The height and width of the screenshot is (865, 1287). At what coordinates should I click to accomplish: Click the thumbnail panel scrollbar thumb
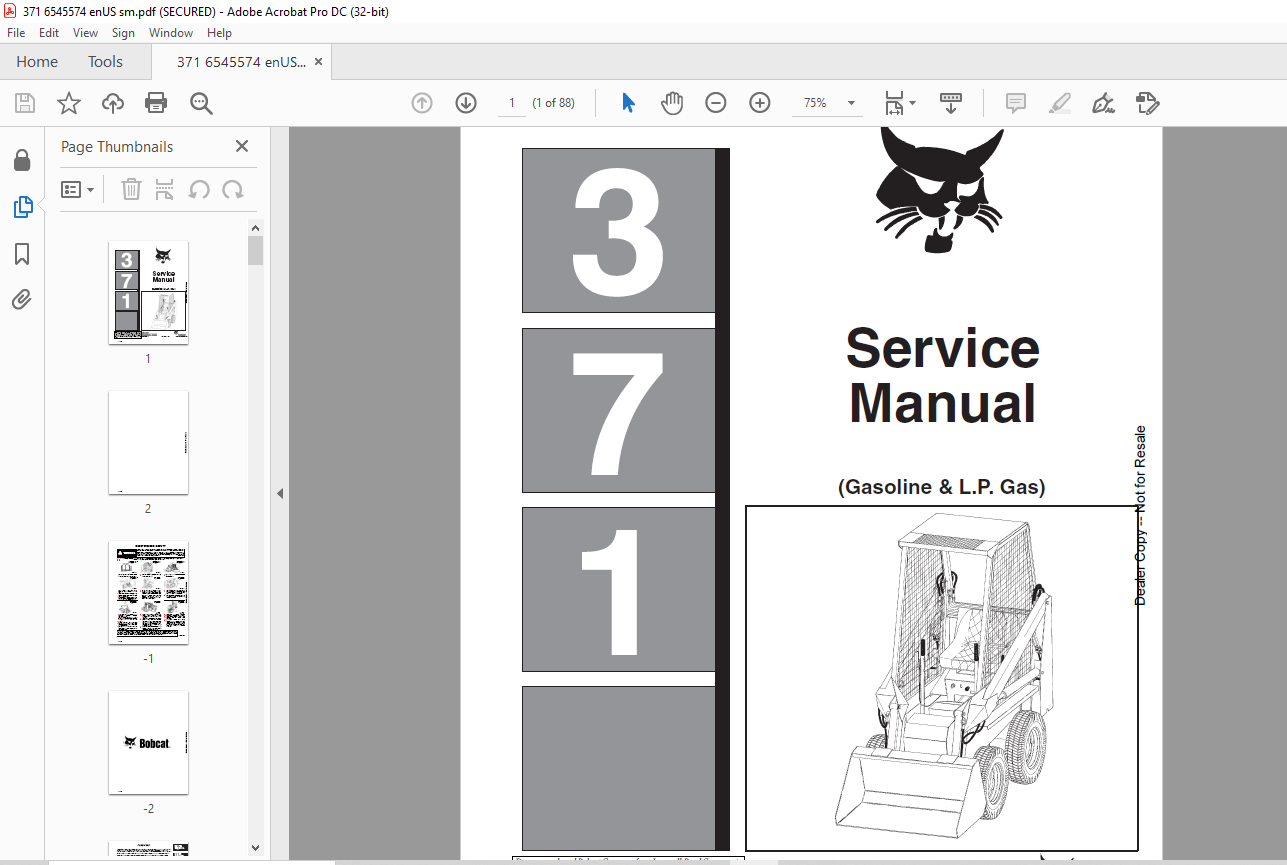pos(256,251)
